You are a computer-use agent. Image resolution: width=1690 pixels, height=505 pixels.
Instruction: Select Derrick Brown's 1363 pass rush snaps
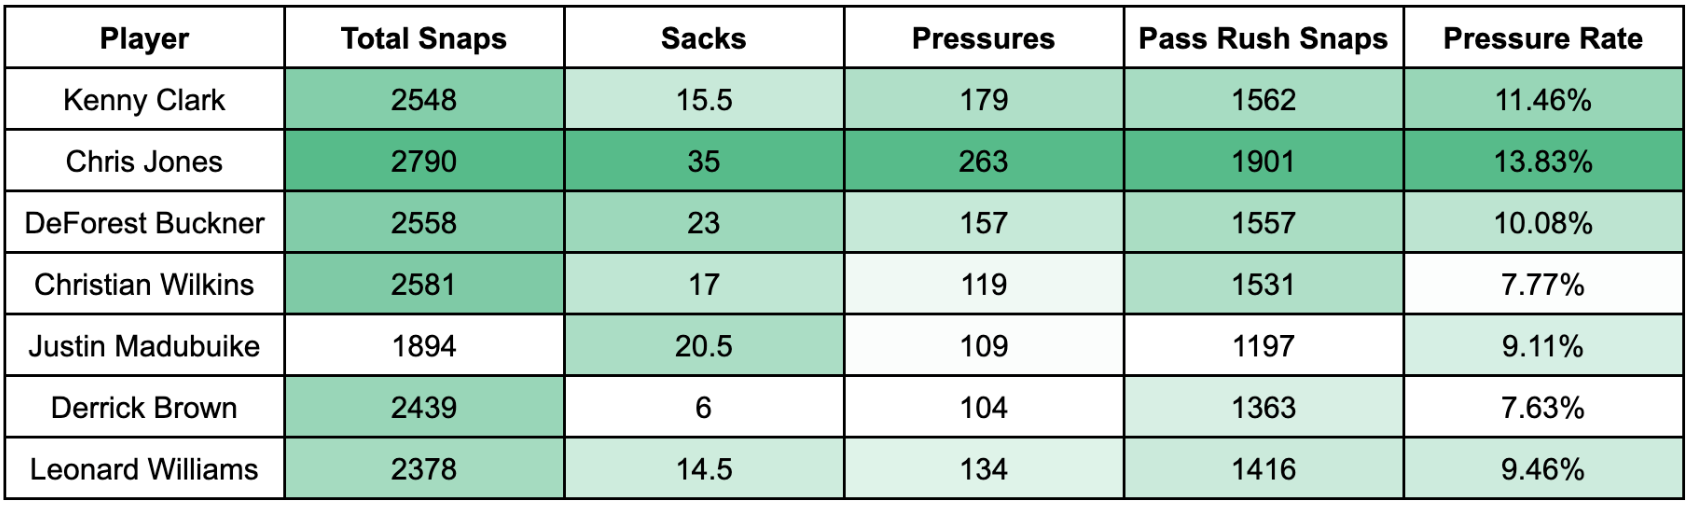click(x=1263, y=408)
